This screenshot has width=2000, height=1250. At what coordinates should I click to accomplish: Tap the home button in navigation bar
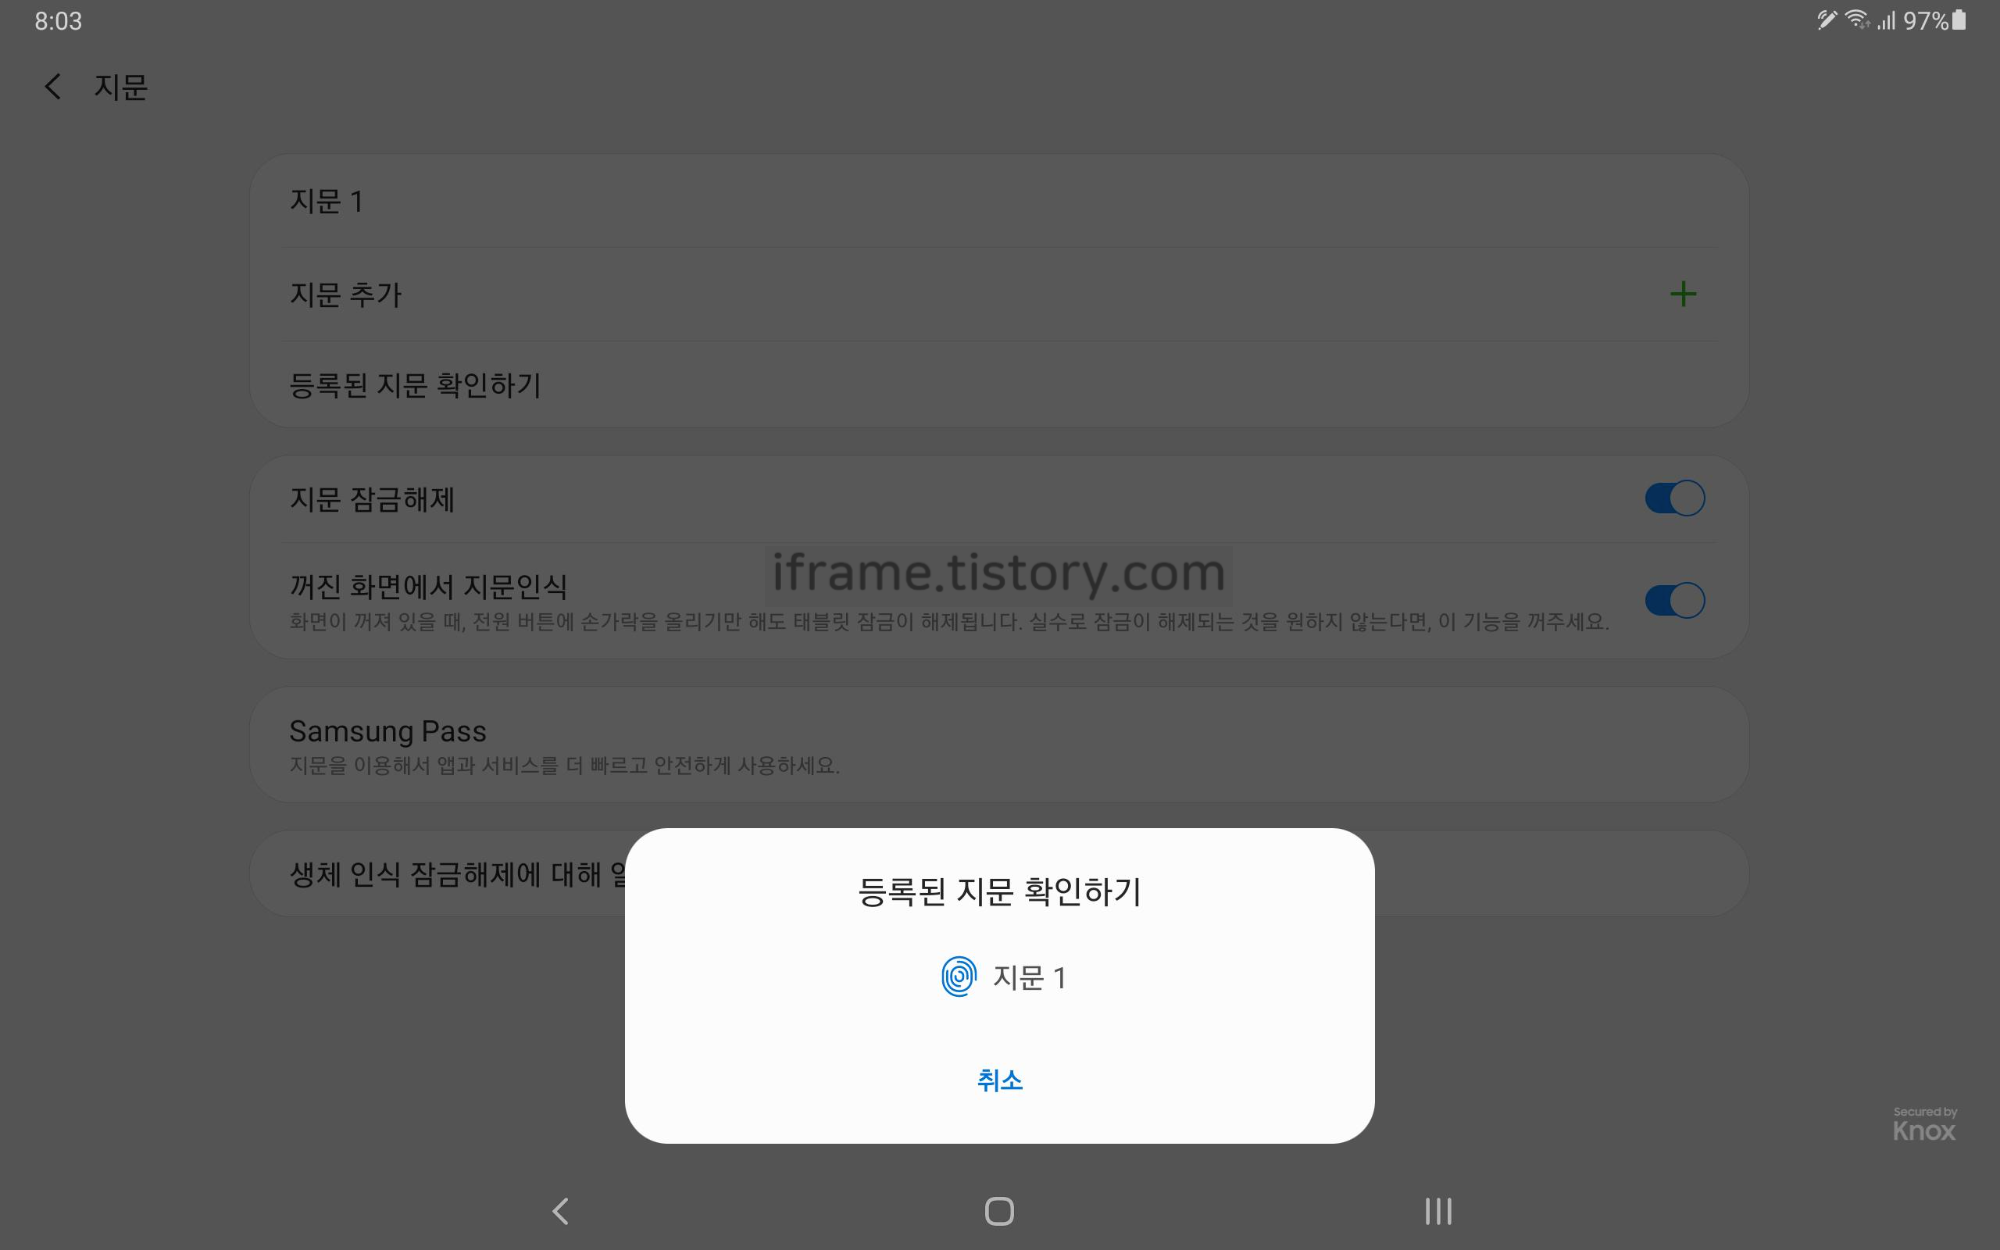[x=999, y=1211]
